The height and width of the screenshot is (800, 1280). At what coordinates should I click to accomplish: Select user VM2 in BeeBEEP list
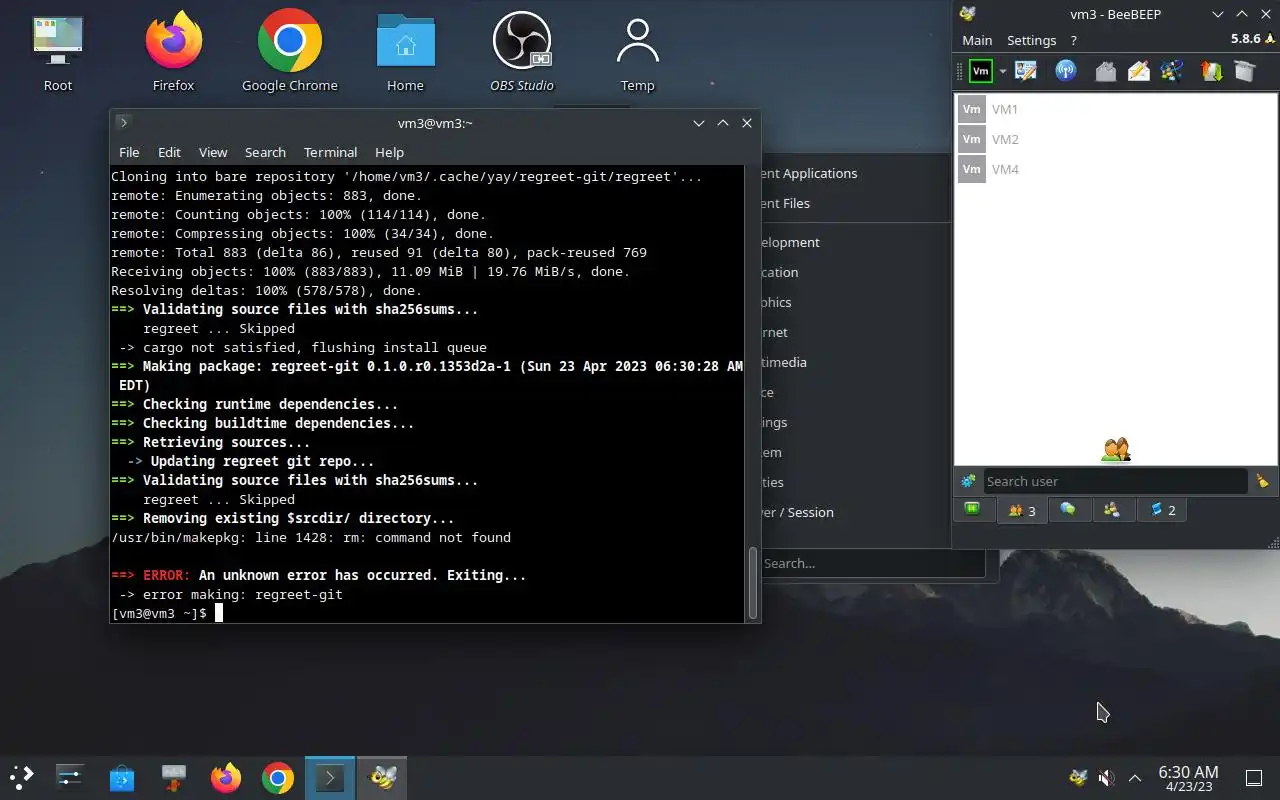click(1115, 140)
